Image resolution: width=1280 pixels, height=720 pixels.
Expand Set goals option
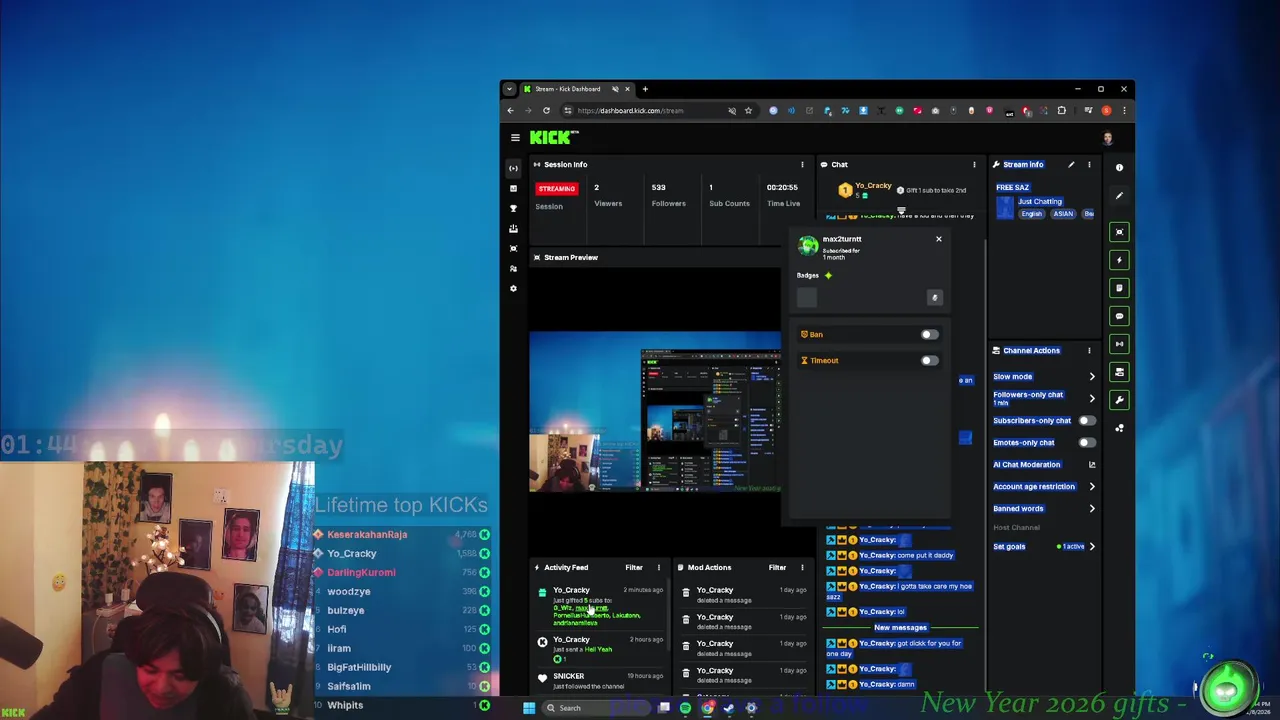coord(1091,546)
